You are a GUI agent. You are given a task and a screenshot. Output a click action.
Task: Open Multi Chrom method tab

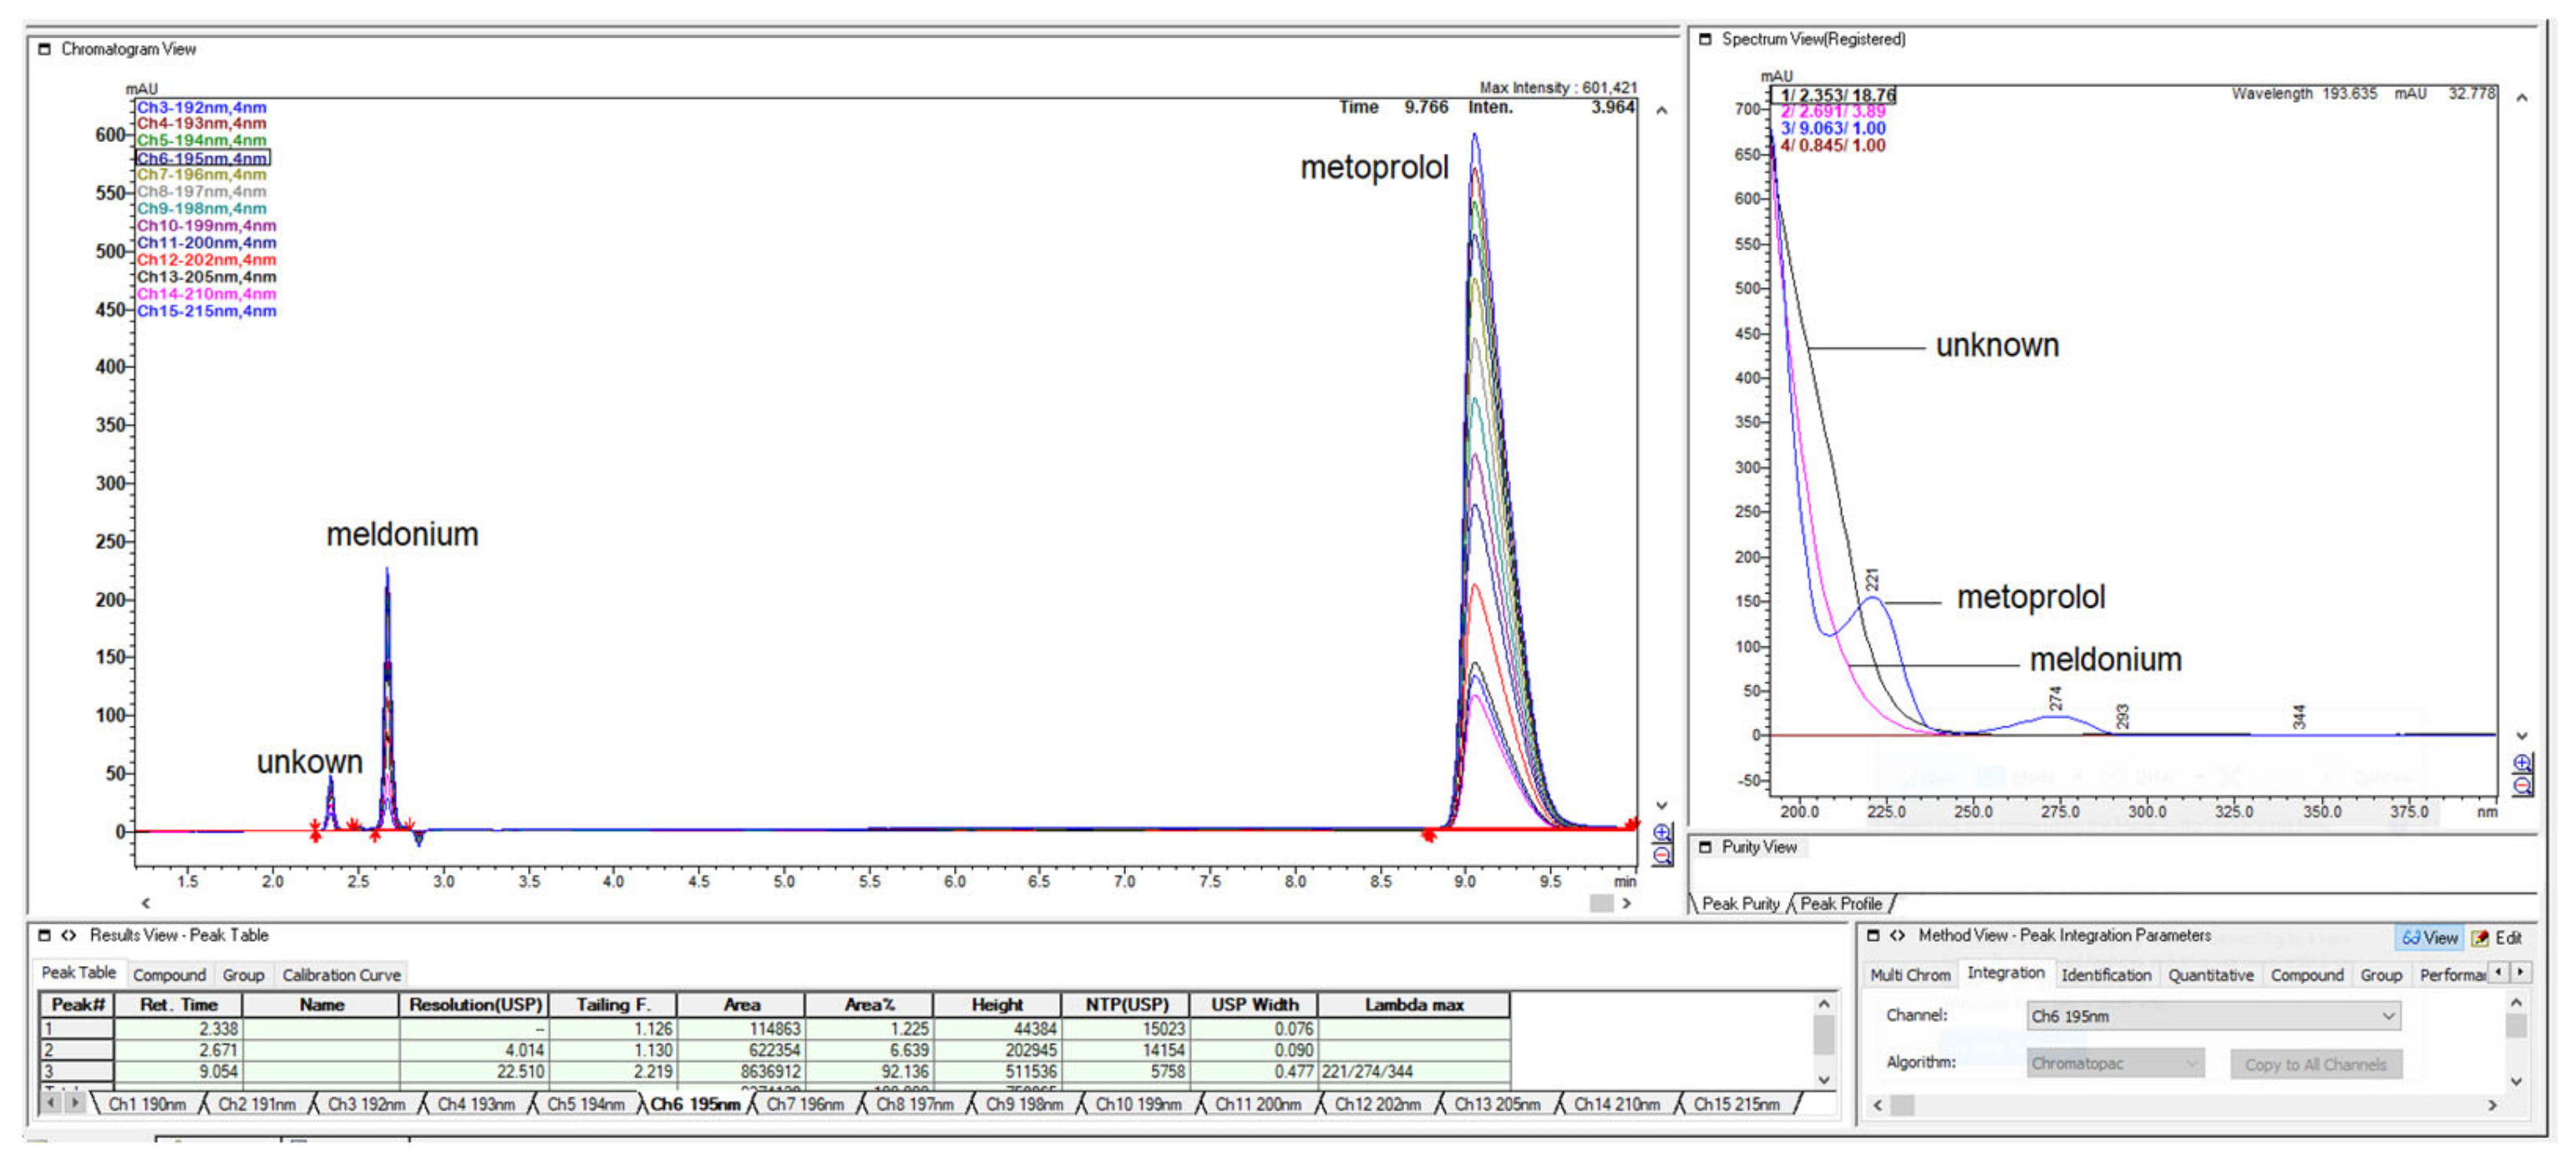tap(1910, 975)
